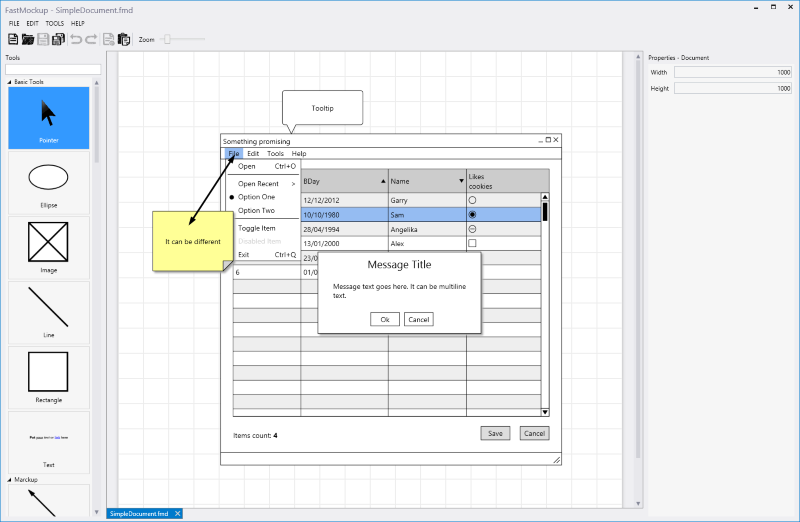Image resolution: width=800 pixels, height=522 pixels.
Task: Click Cancel next to the Save button
Action: tap(534, 433)
